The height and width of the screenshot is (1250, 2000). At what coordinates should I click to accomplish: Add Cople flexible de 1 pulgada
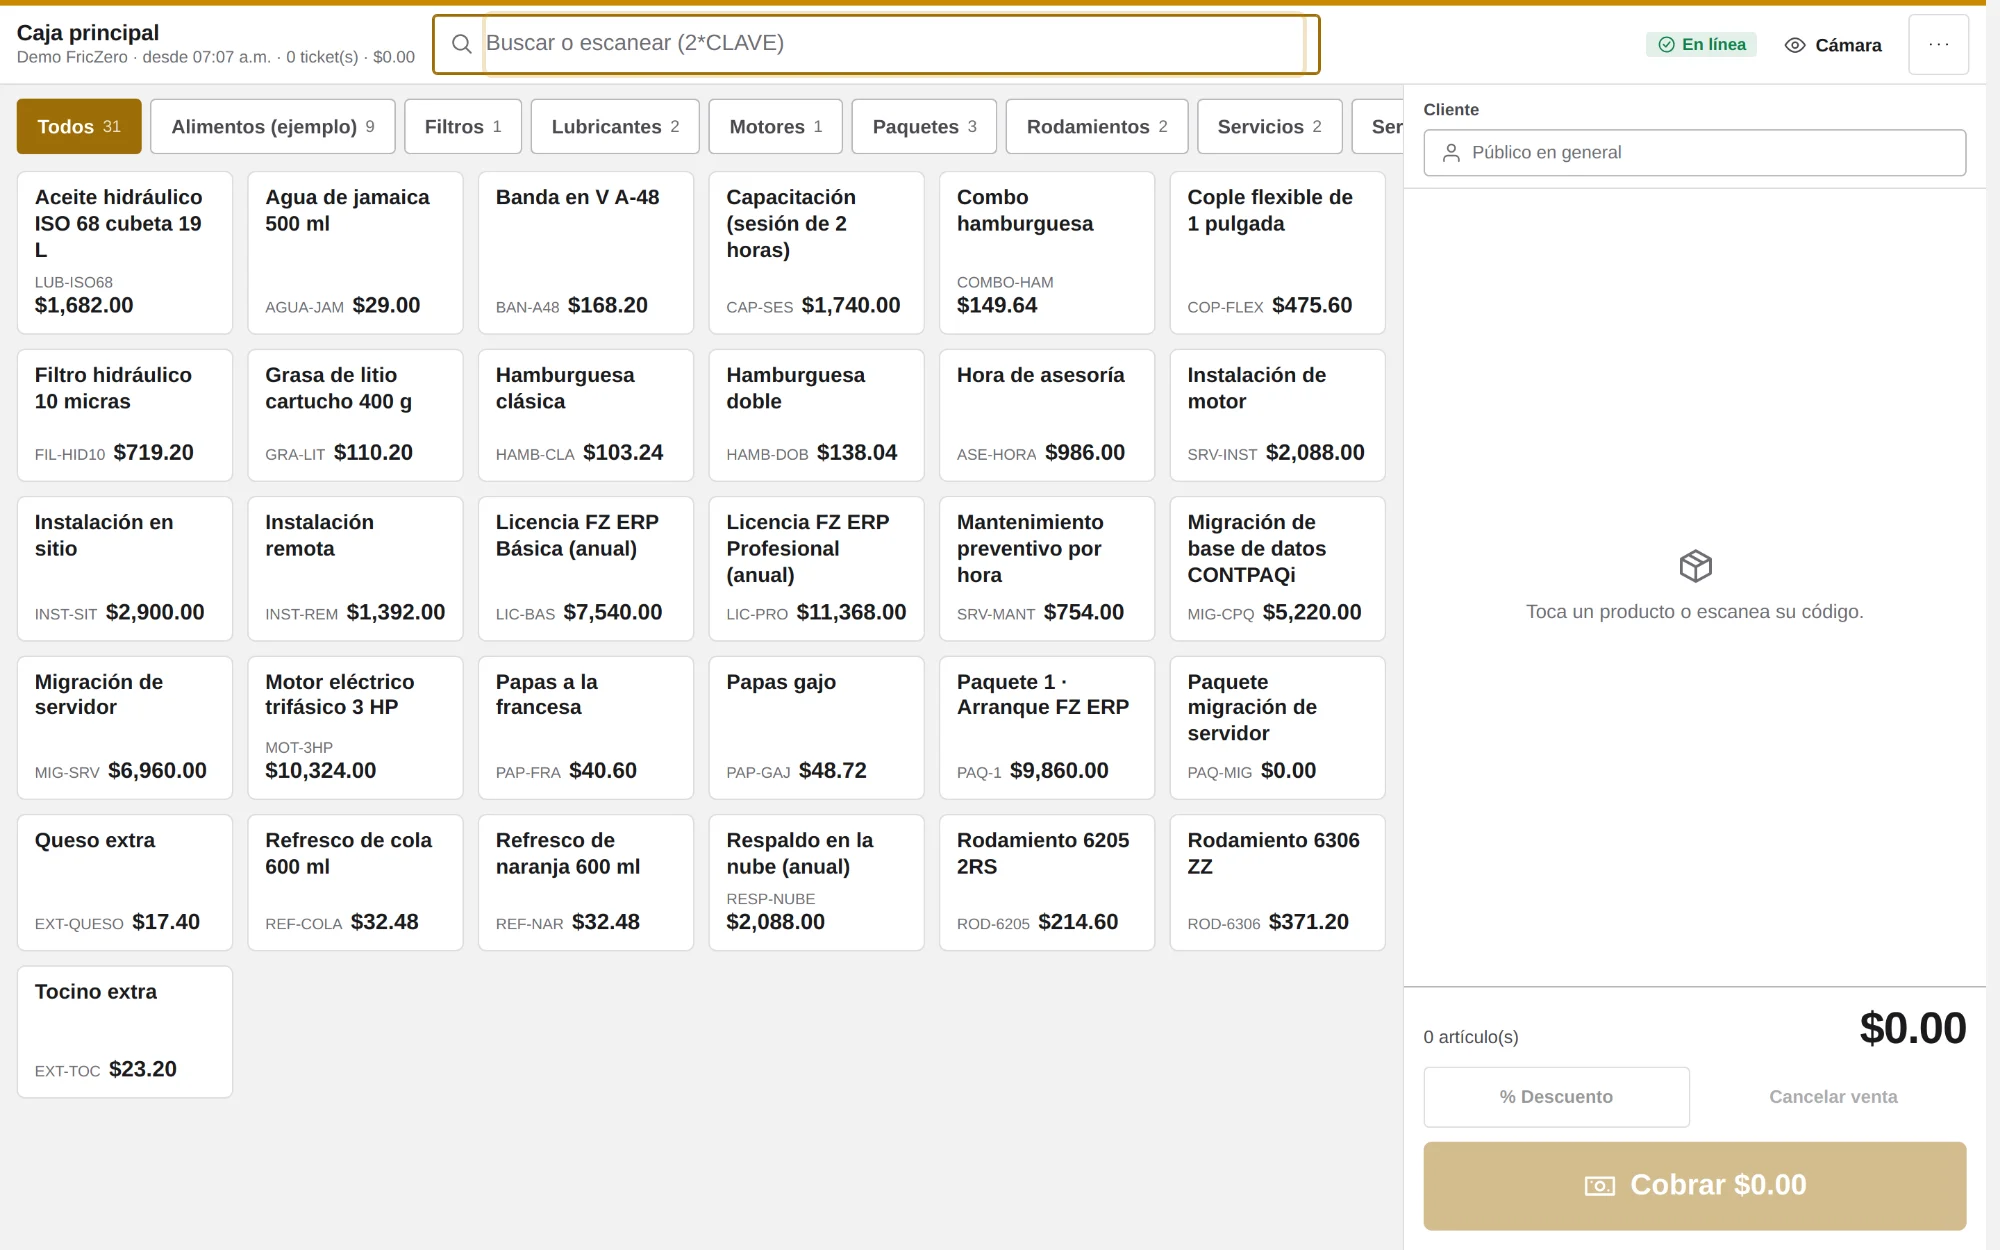click(x=1277, y=252)
